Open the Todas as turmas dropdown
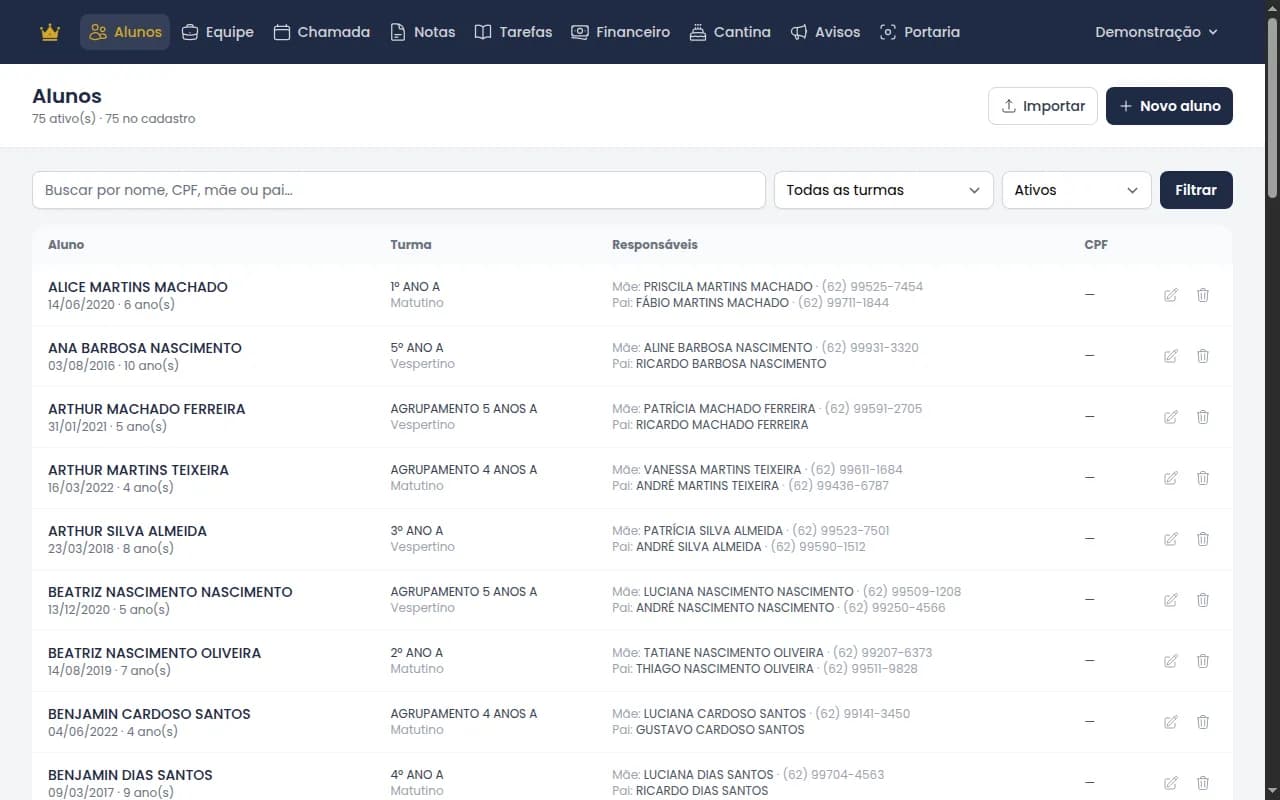The height and width of the screenshot is (800, 1280). pos(883,190)
